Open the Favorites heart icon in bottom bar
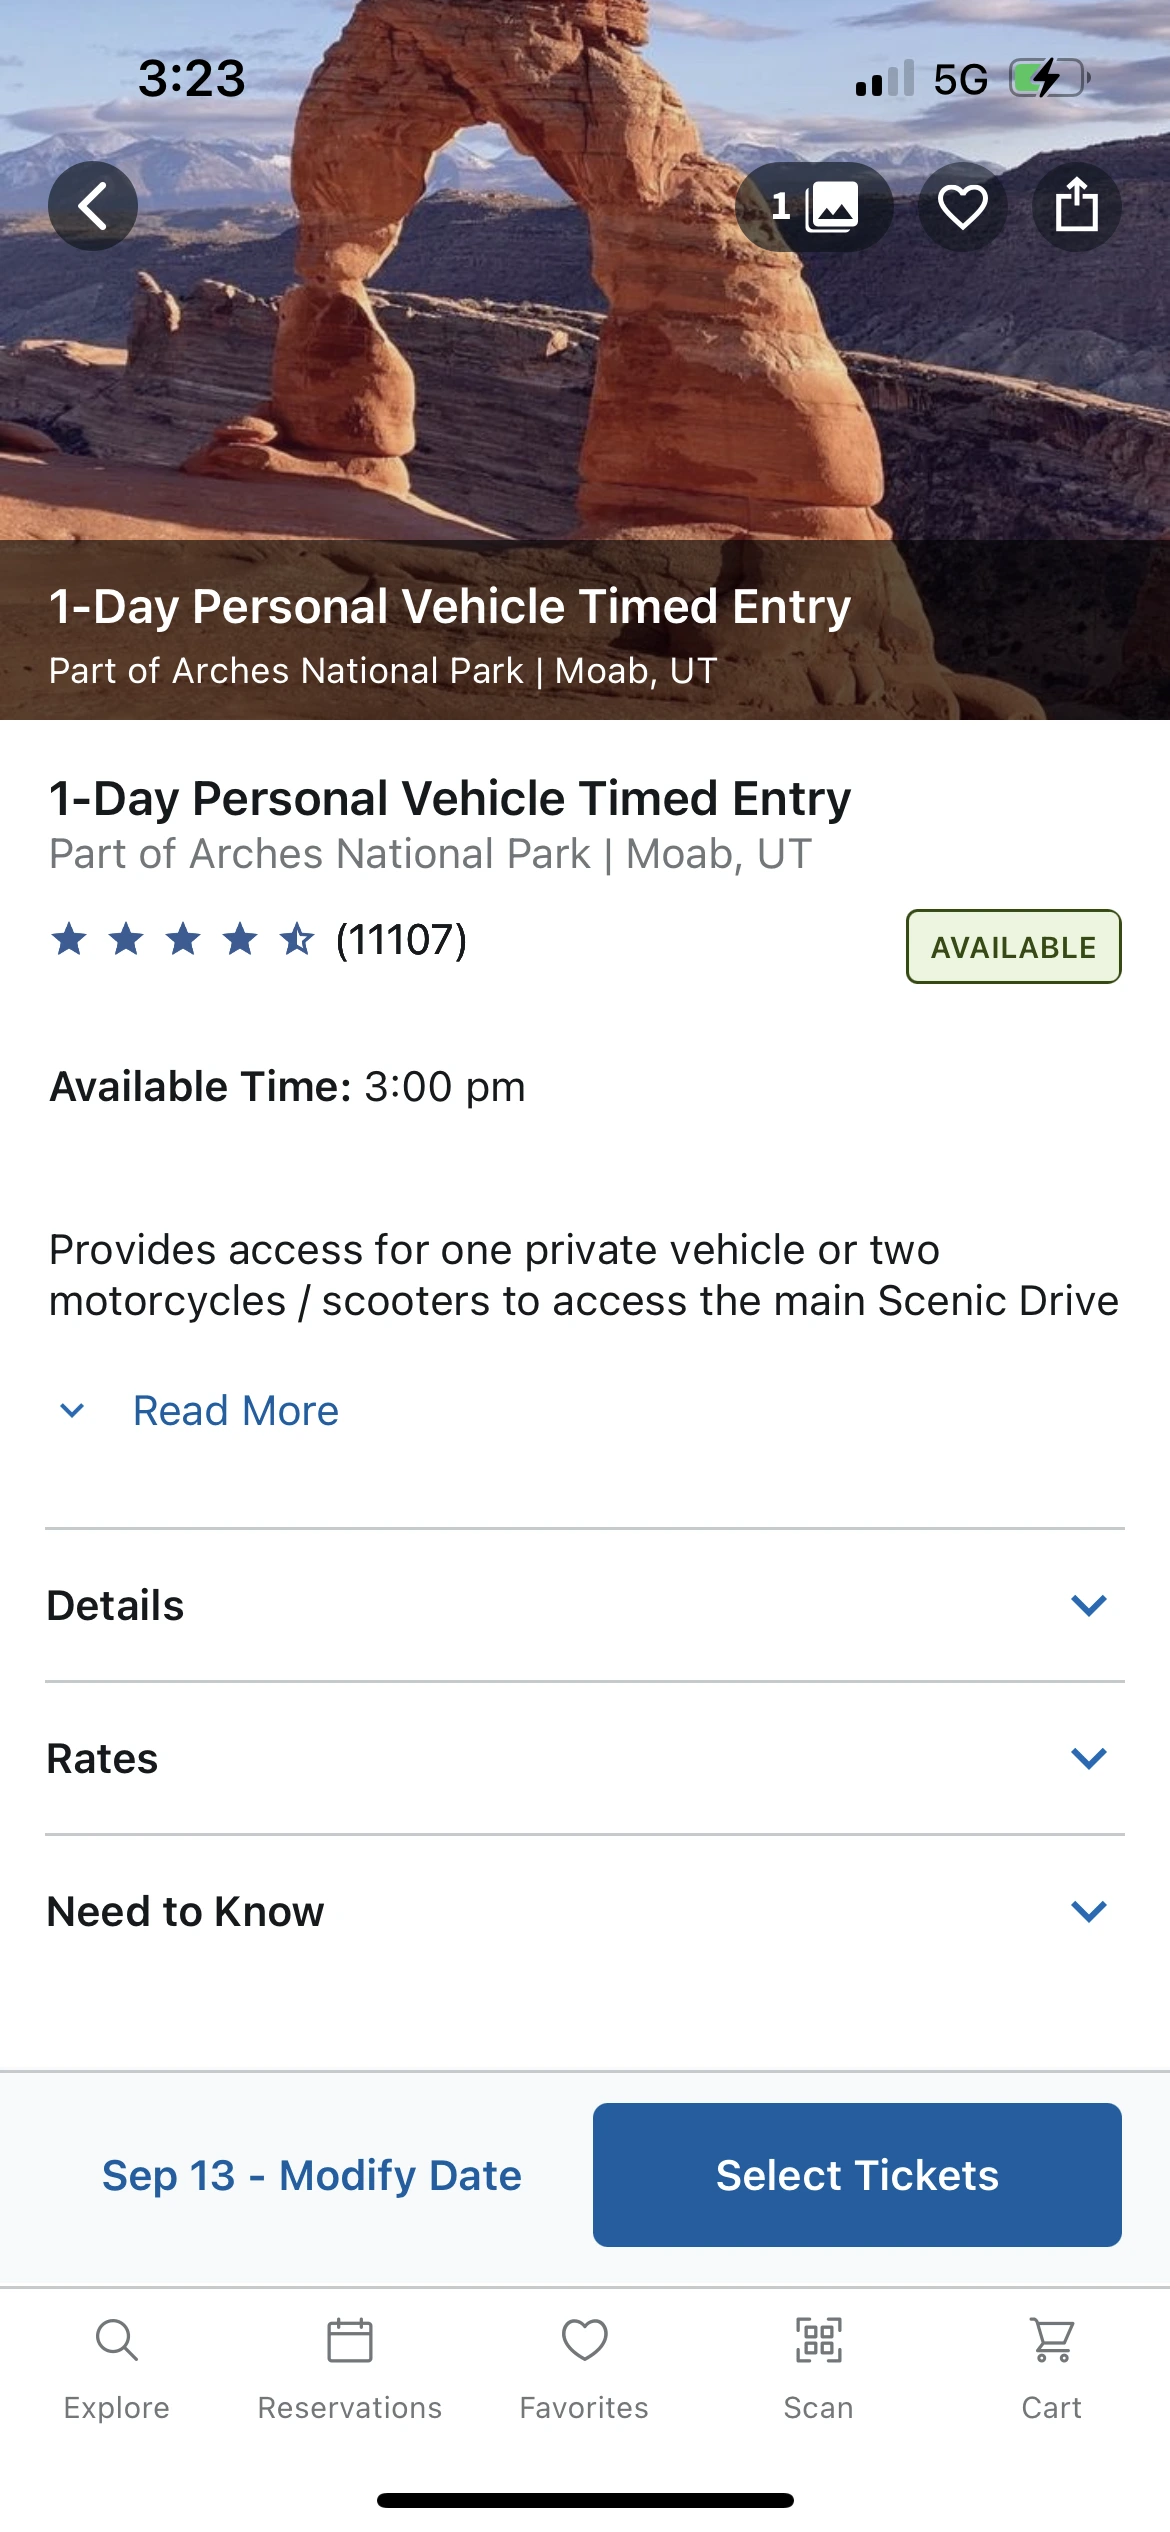Screen dimensions: 1170x2532 [x=584, y=2369]
